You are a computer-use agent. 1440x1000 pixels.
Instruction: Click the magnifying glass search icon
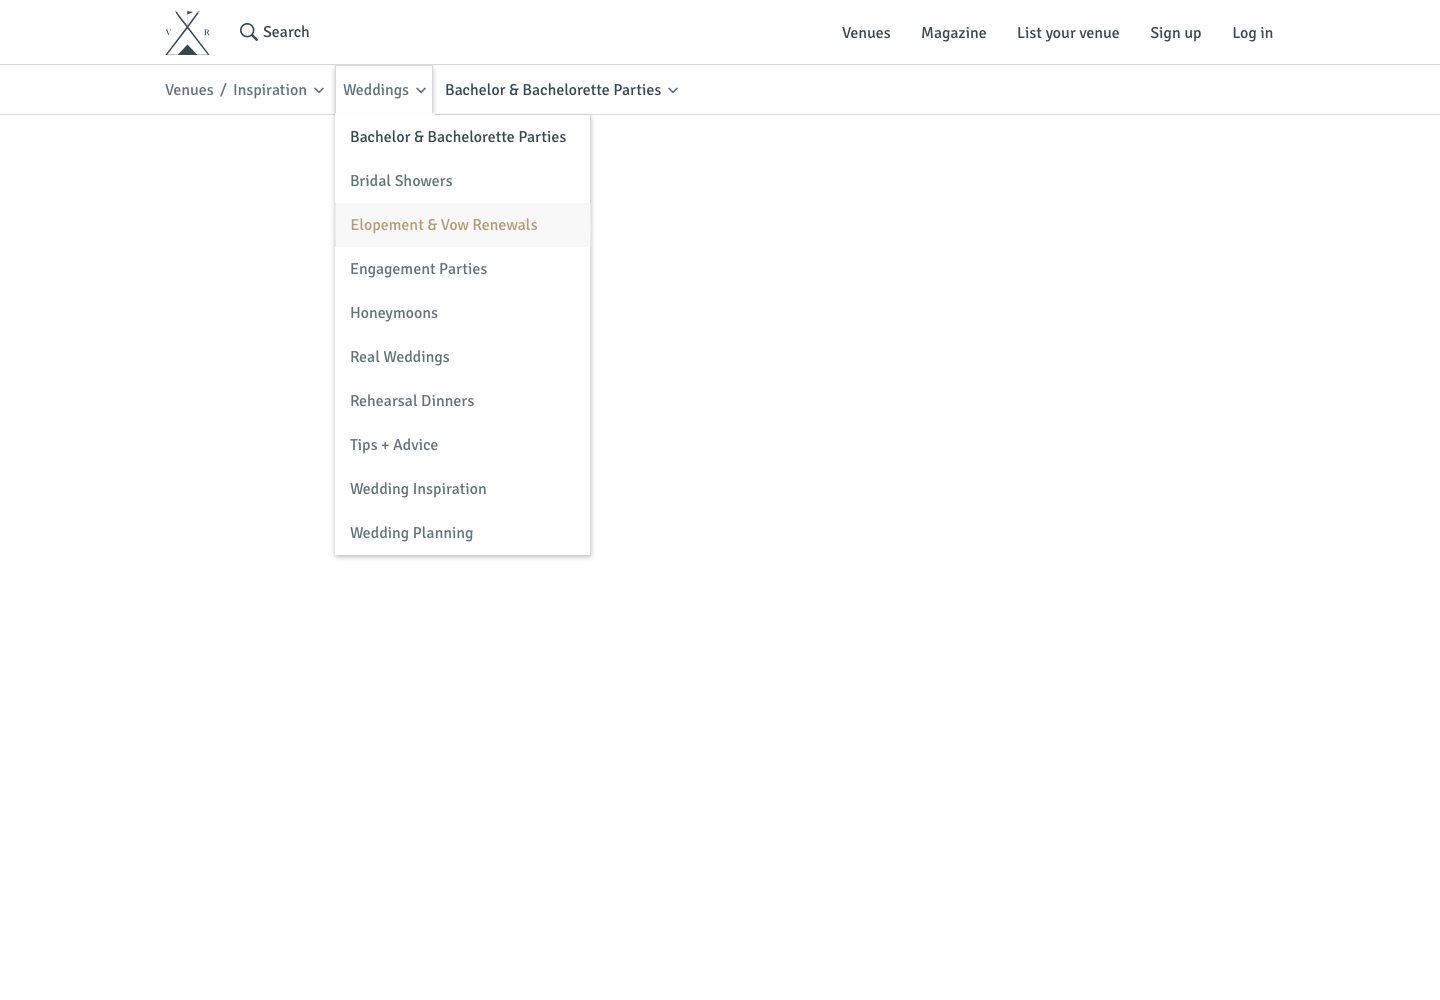point(249,32)
